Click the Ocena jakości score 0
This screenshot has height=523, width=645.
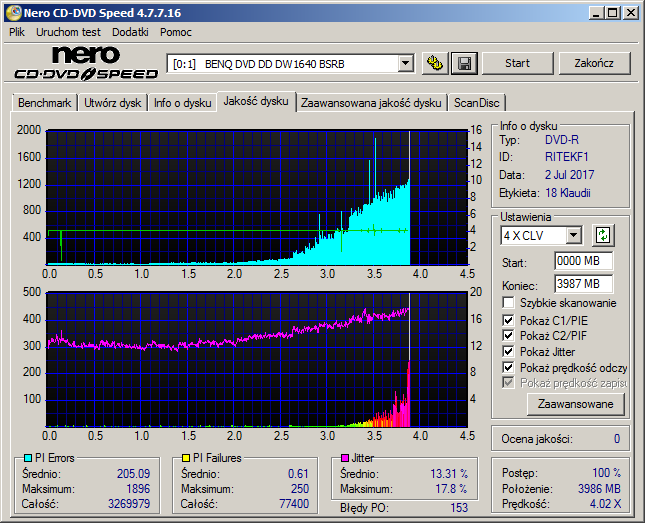[617, 439]
